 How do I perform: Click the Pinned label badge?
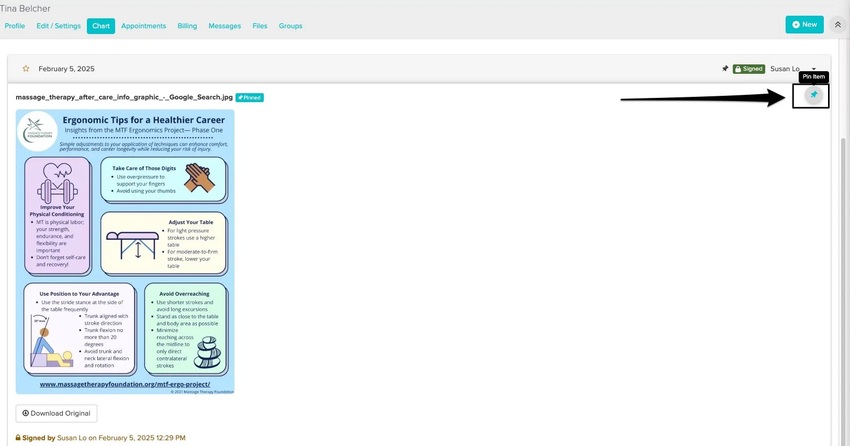249,98
